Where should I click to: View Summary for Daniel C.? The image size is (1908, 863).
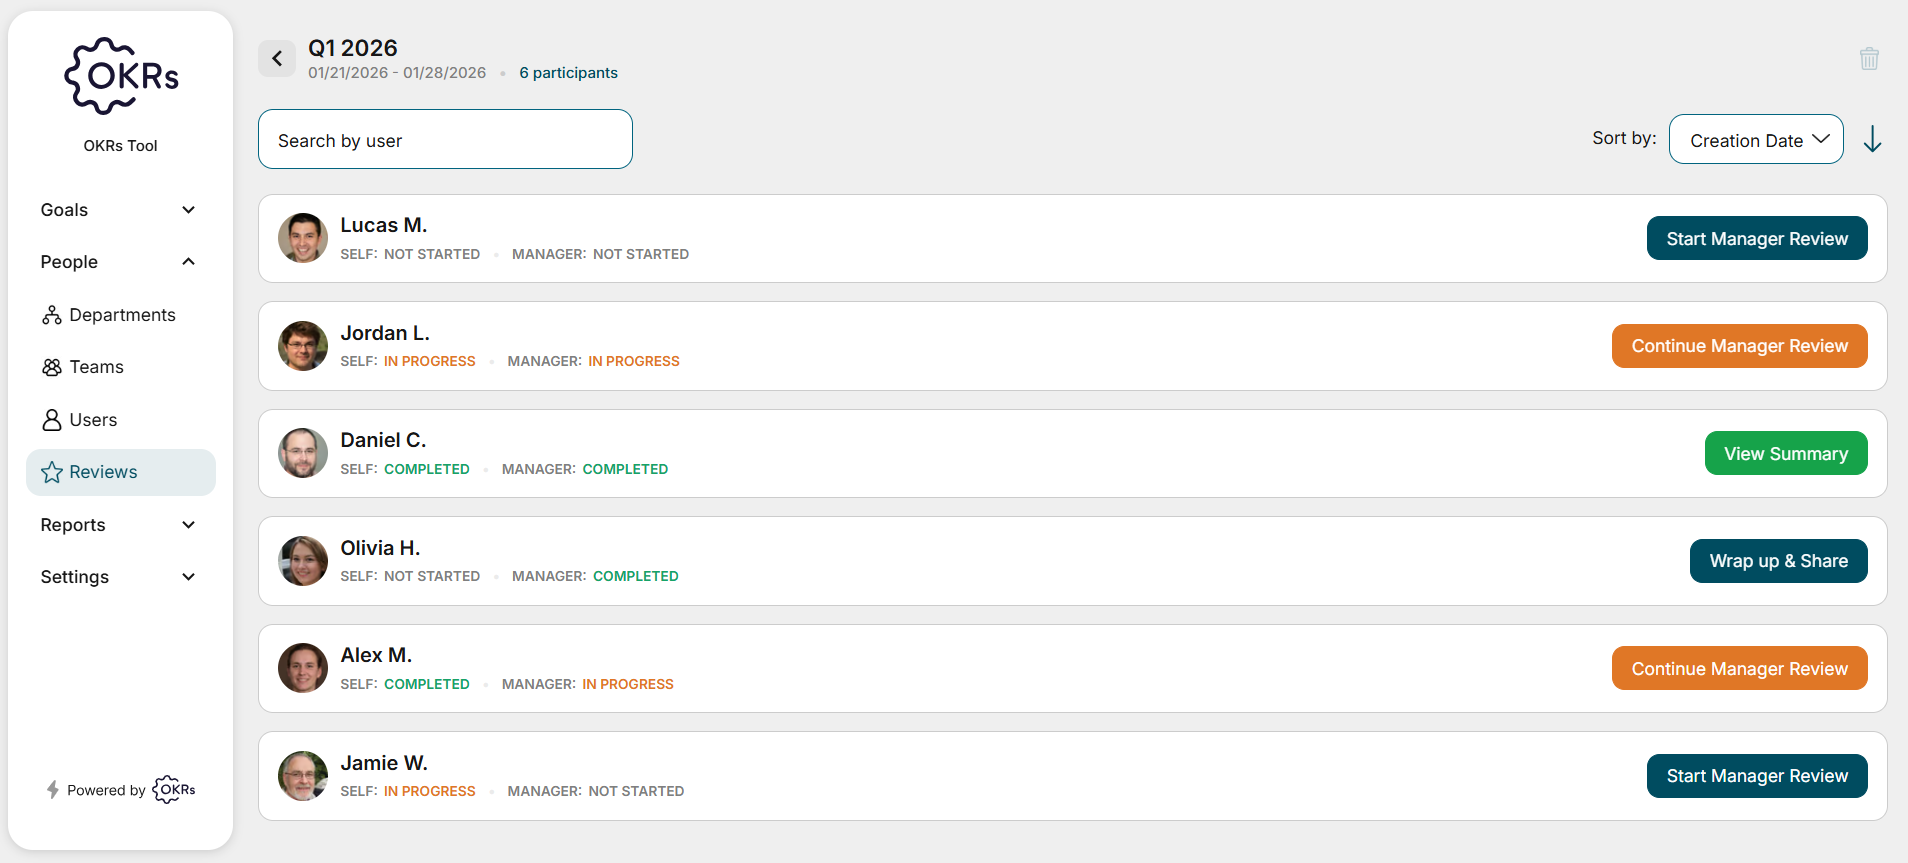(1786, 453)
